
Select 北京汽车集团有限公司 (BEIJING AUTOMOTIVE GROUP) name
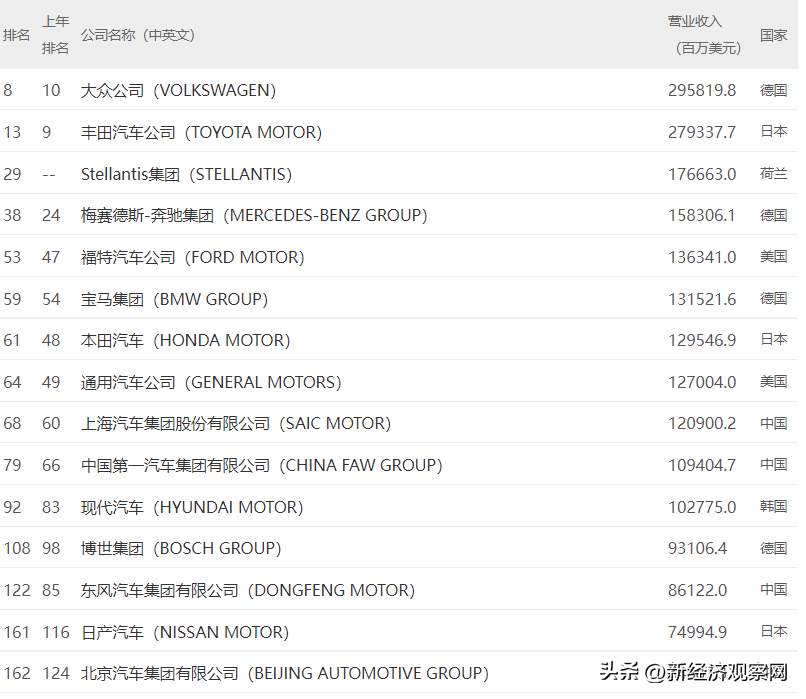tap(285, 674)
